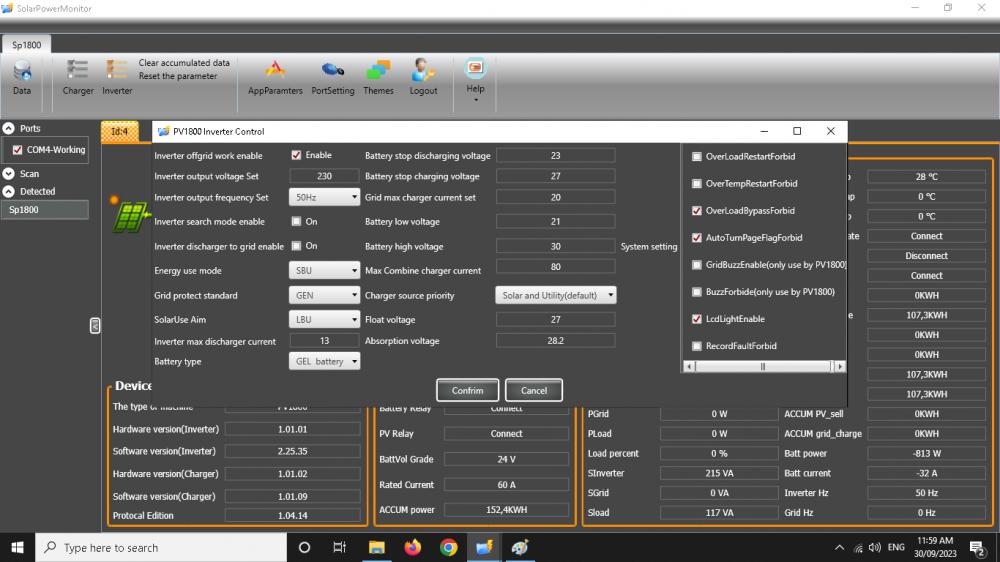Edit Battery stop discharging voltage field

[x=555, y=156]
